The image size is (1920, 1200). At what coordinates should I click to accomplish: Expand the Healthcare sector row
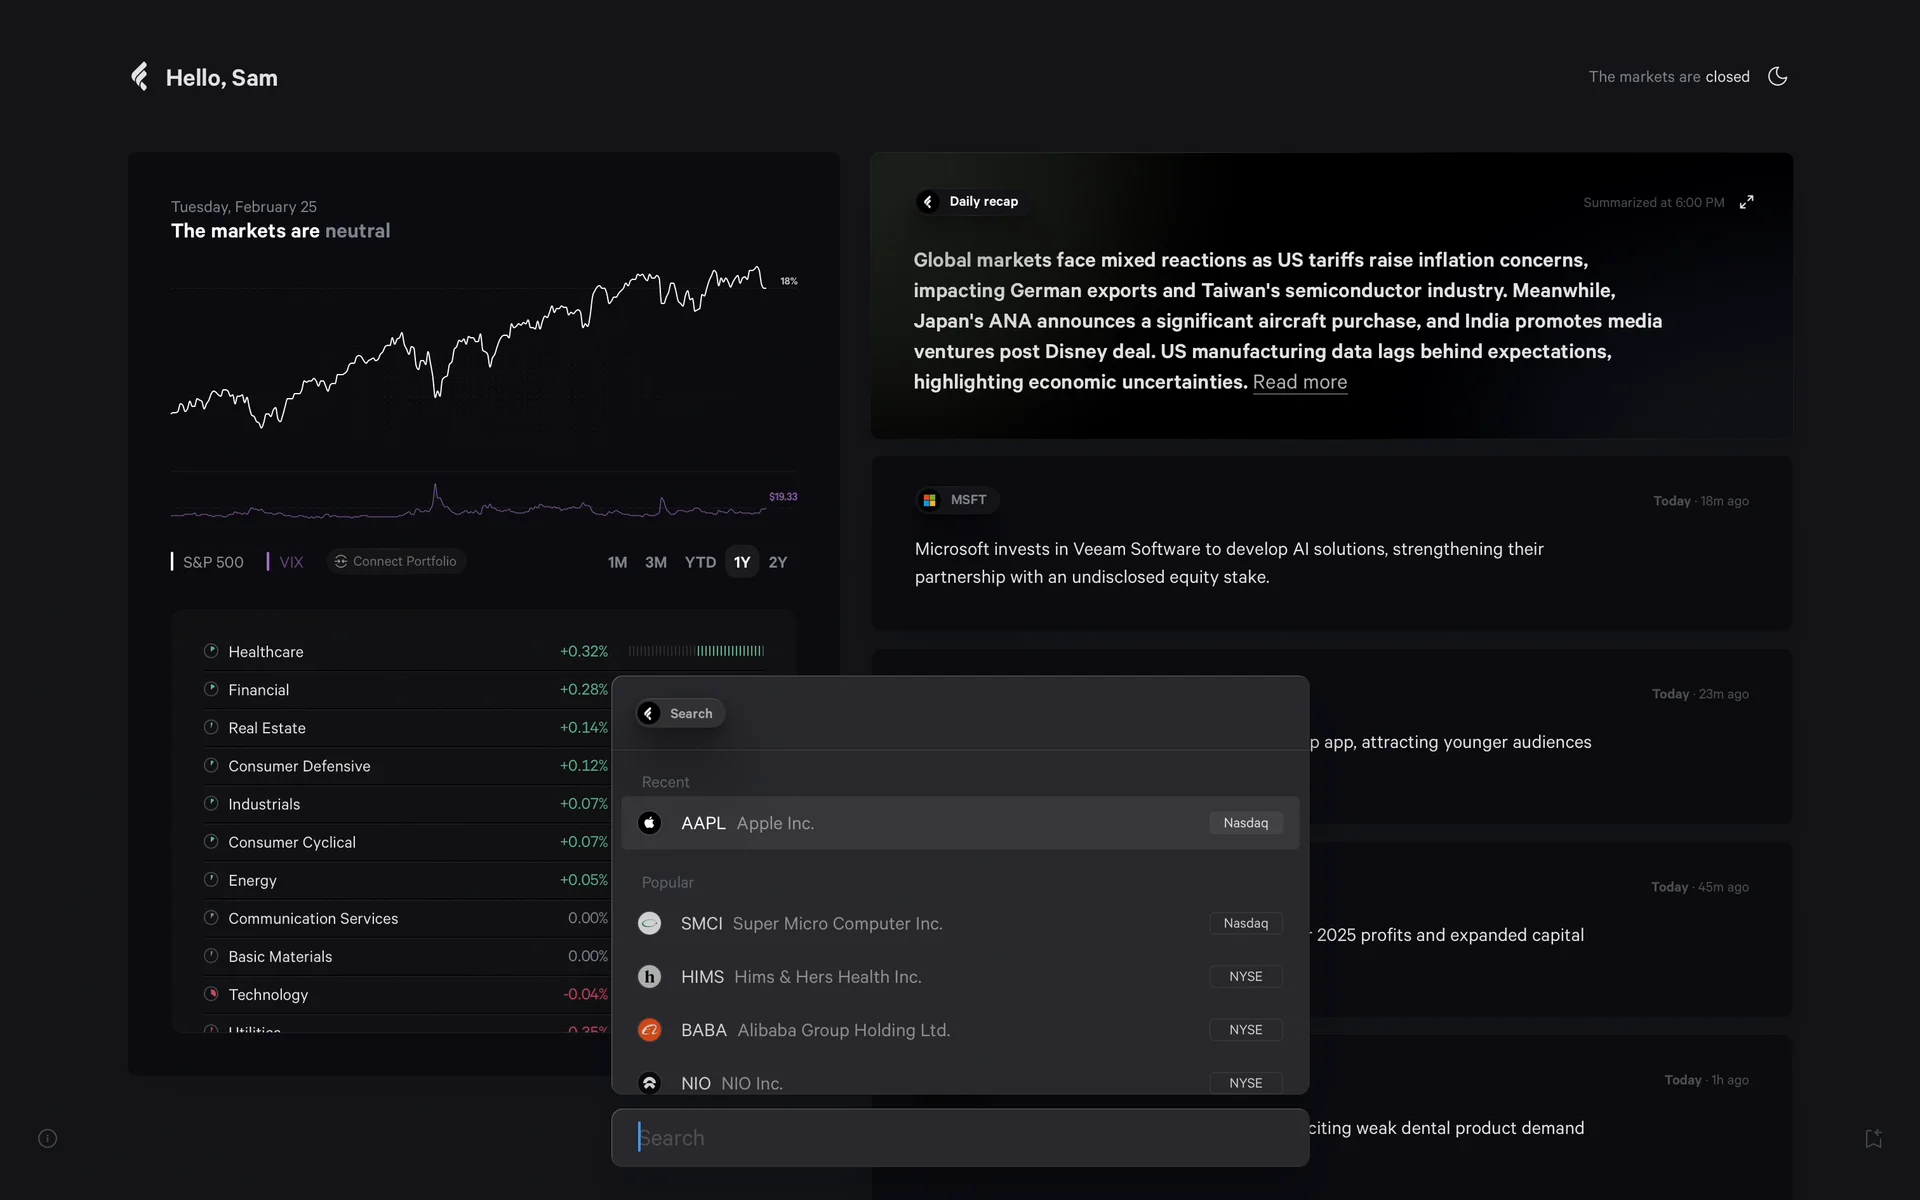pos(266,652)
